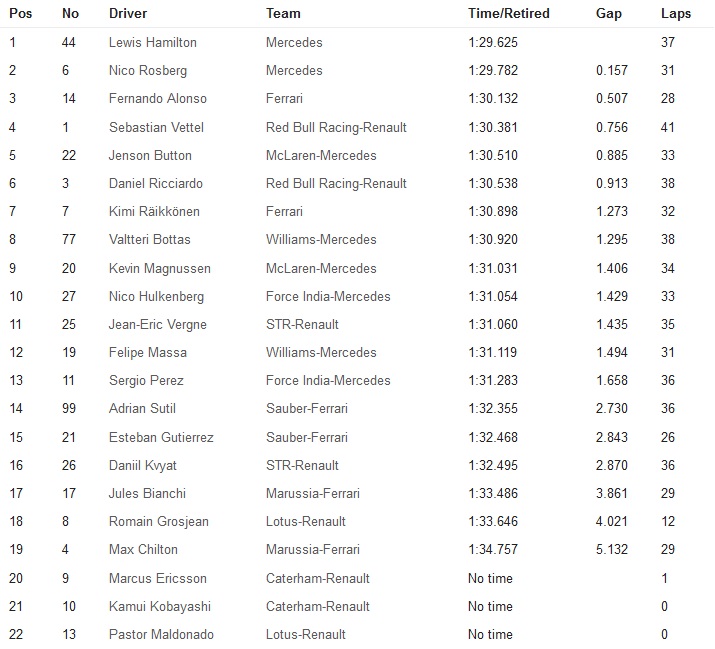The width and height of the screenshot is (715, 649).
Task: Select Pastor Maldonado in the last row
Action: [x=160, y=634]
